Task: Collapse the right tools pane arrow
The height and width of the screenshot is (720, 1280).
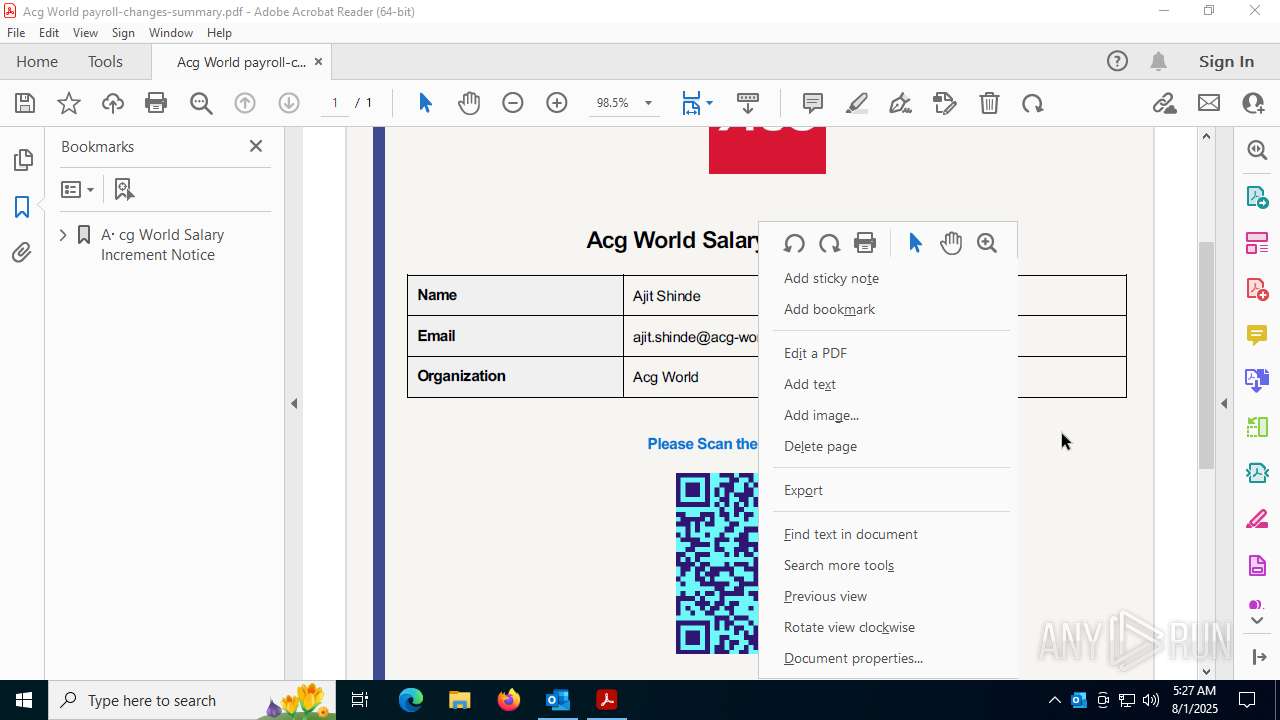Action: (x=1224, y=404)
